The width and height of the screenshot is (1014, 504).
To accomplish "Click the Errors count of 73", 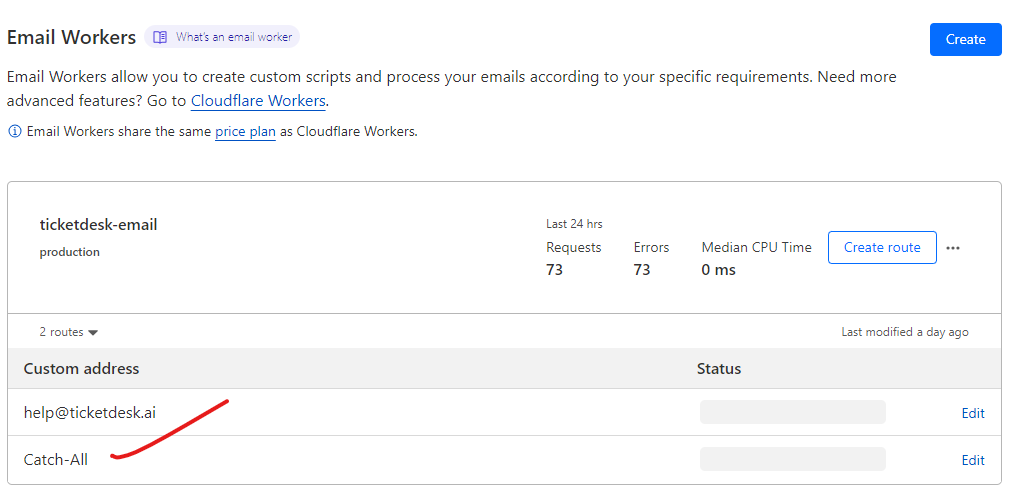I will pos(642,270).
